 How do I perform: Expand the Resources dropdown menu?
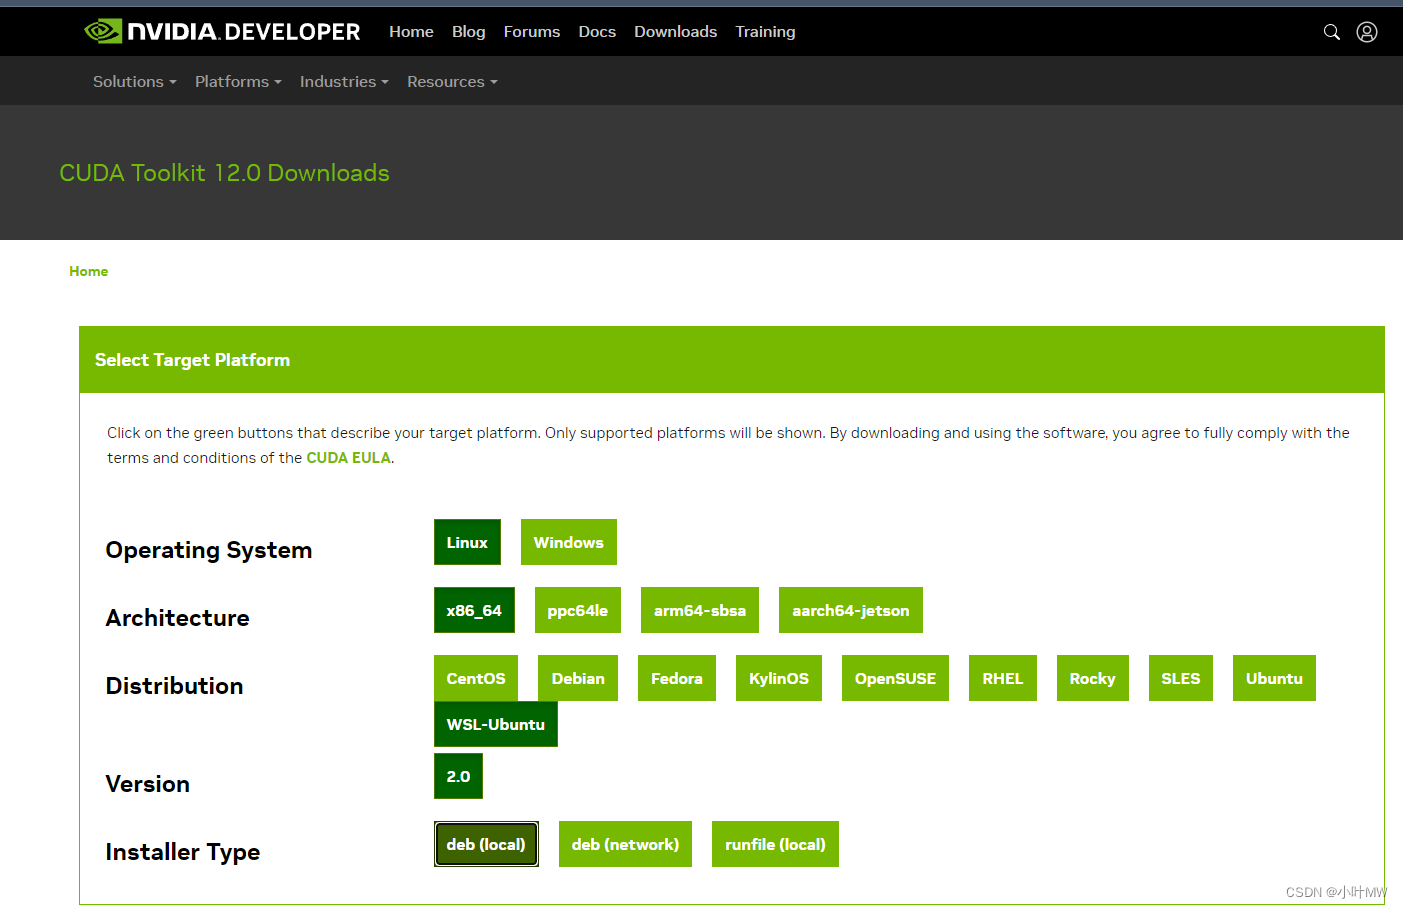click(452, 82)
